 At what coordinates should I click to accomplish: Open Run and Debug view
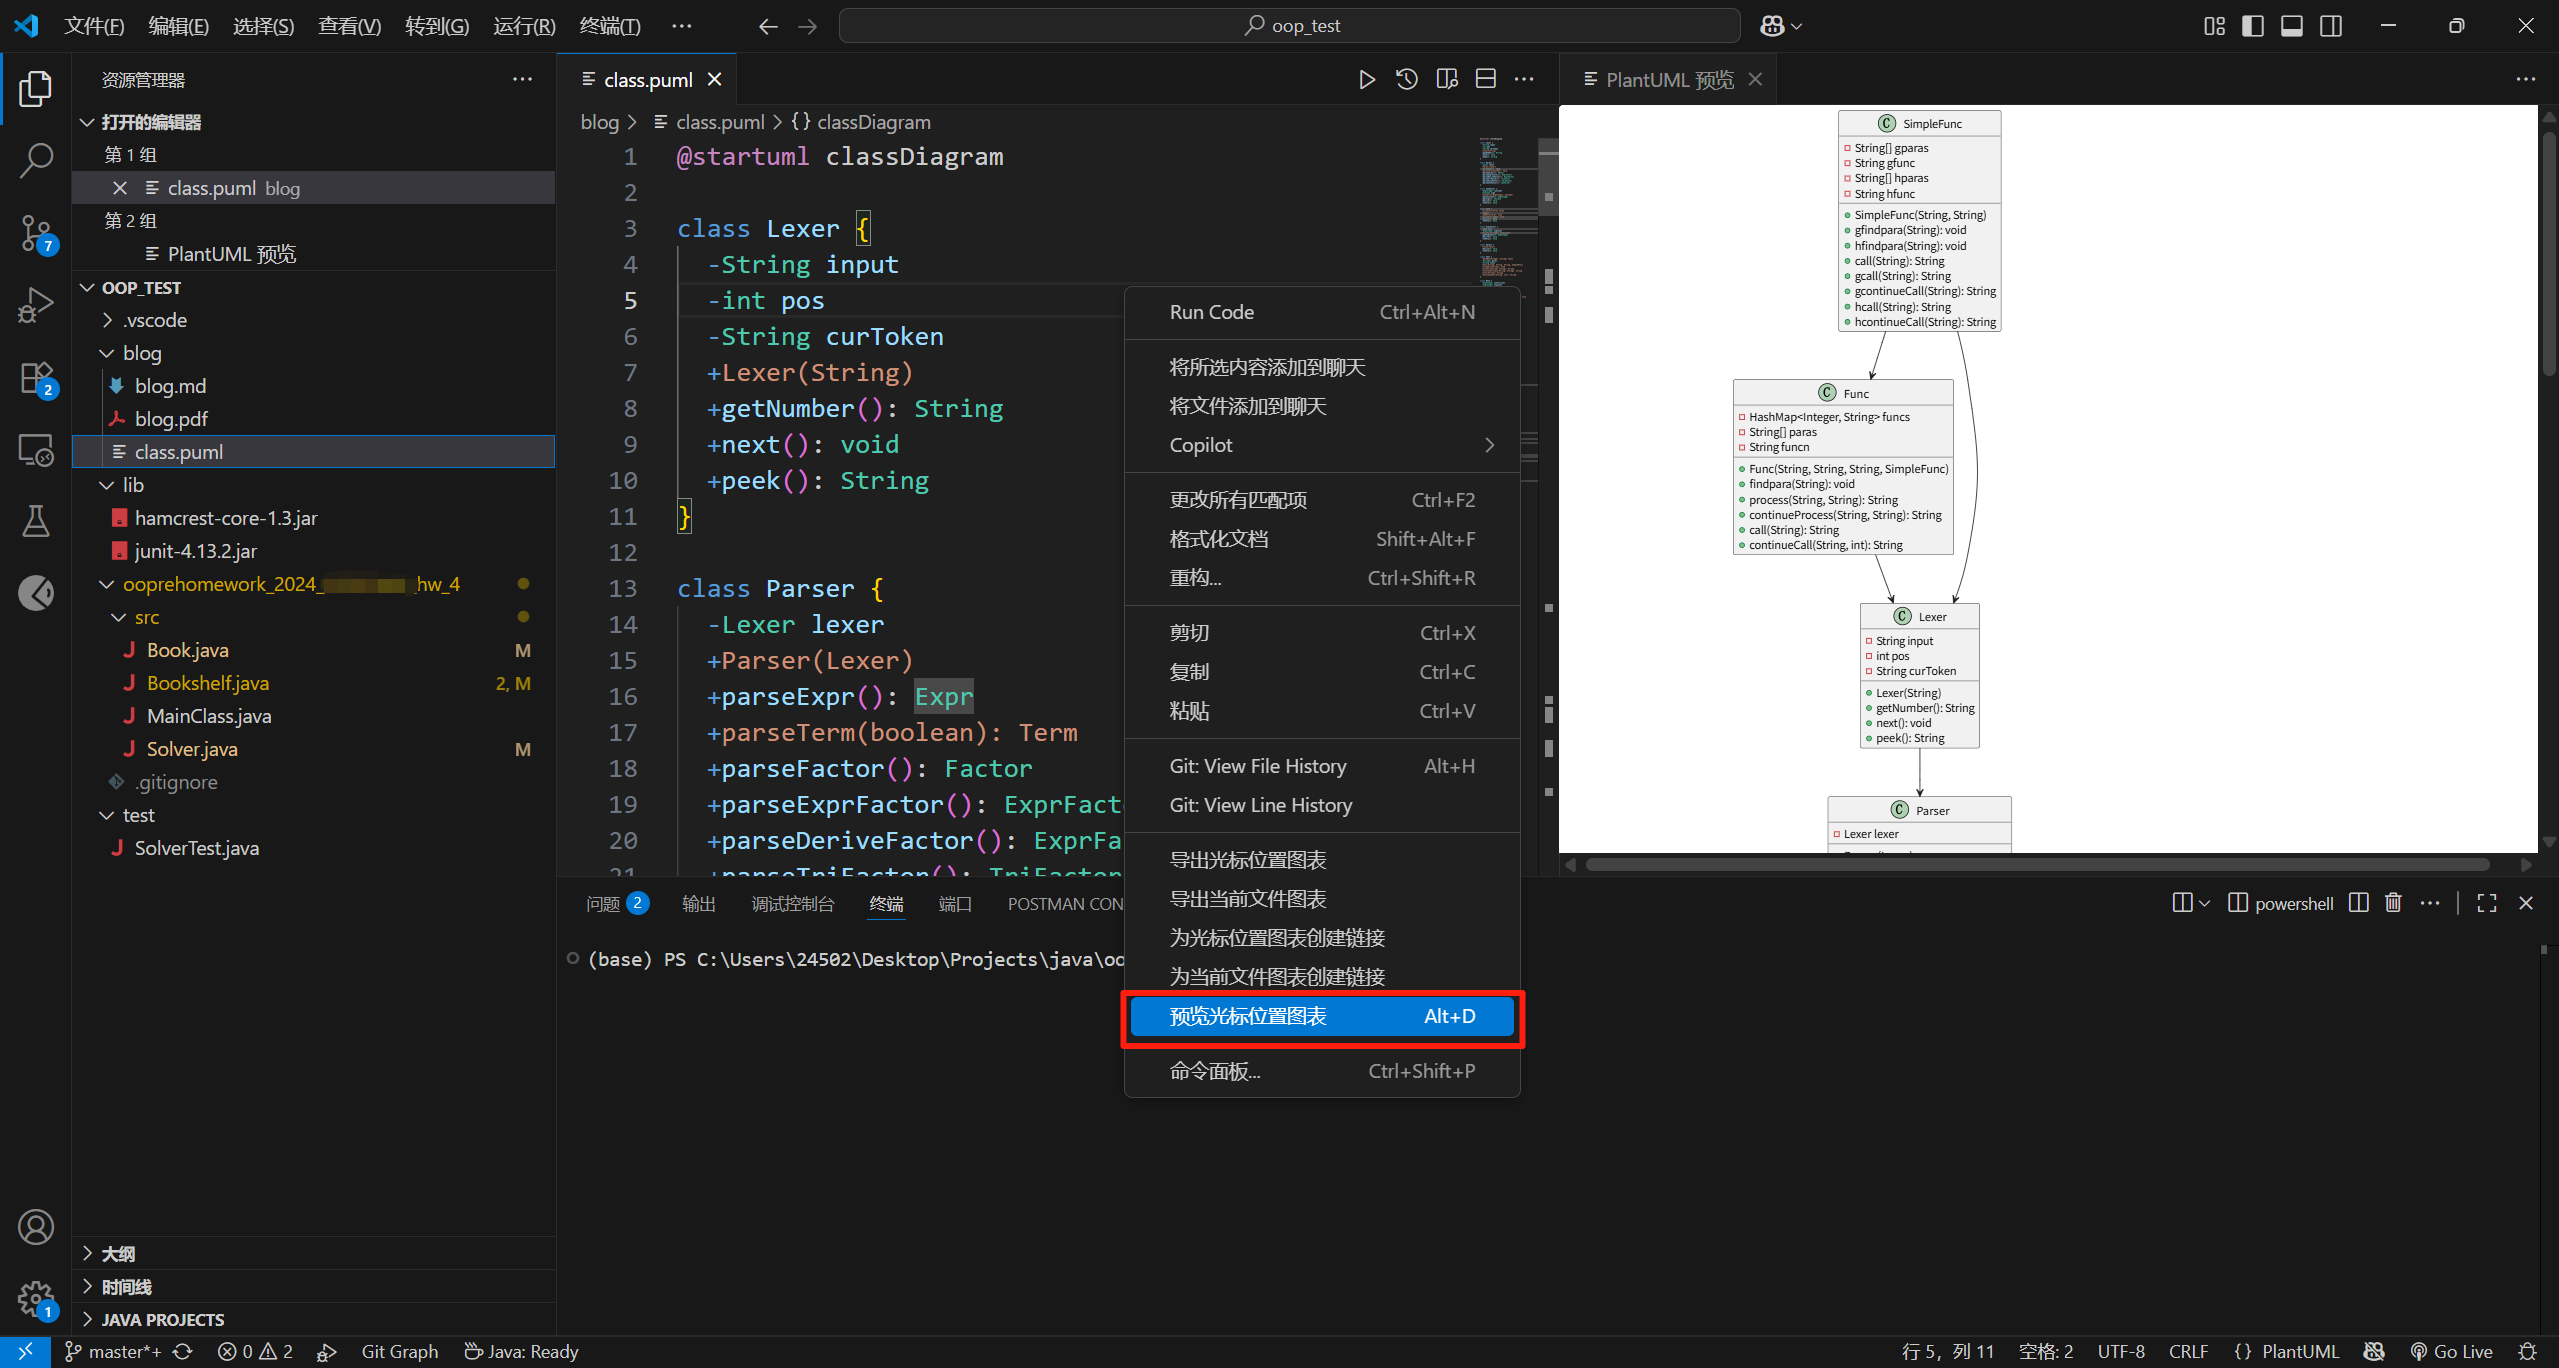pyautogui.click(x=36, y=305)
